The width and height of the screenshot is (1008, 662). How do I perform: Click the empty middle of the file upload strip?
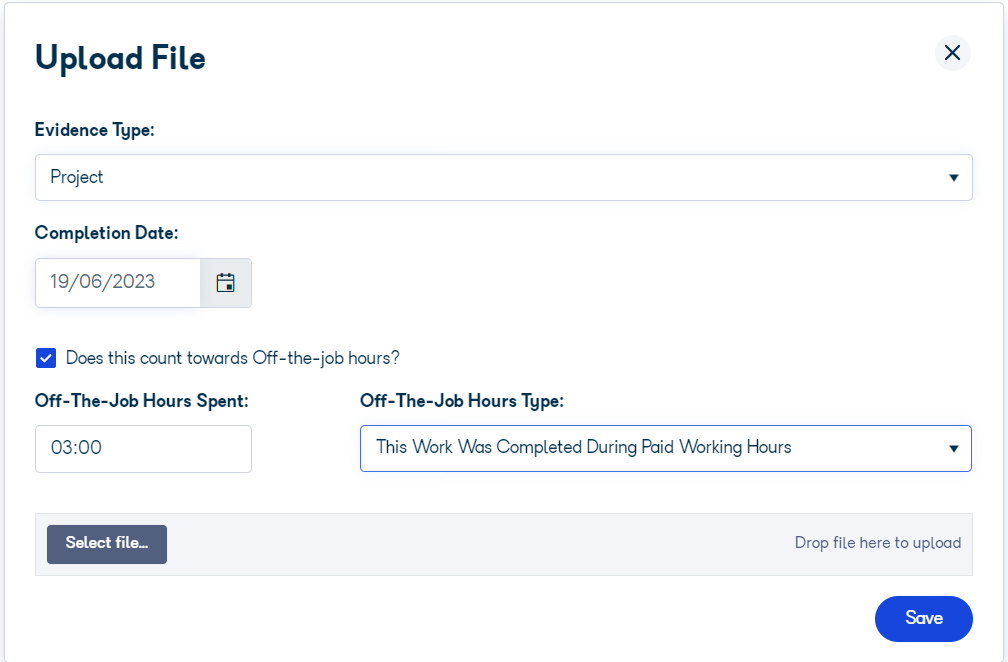480,544
